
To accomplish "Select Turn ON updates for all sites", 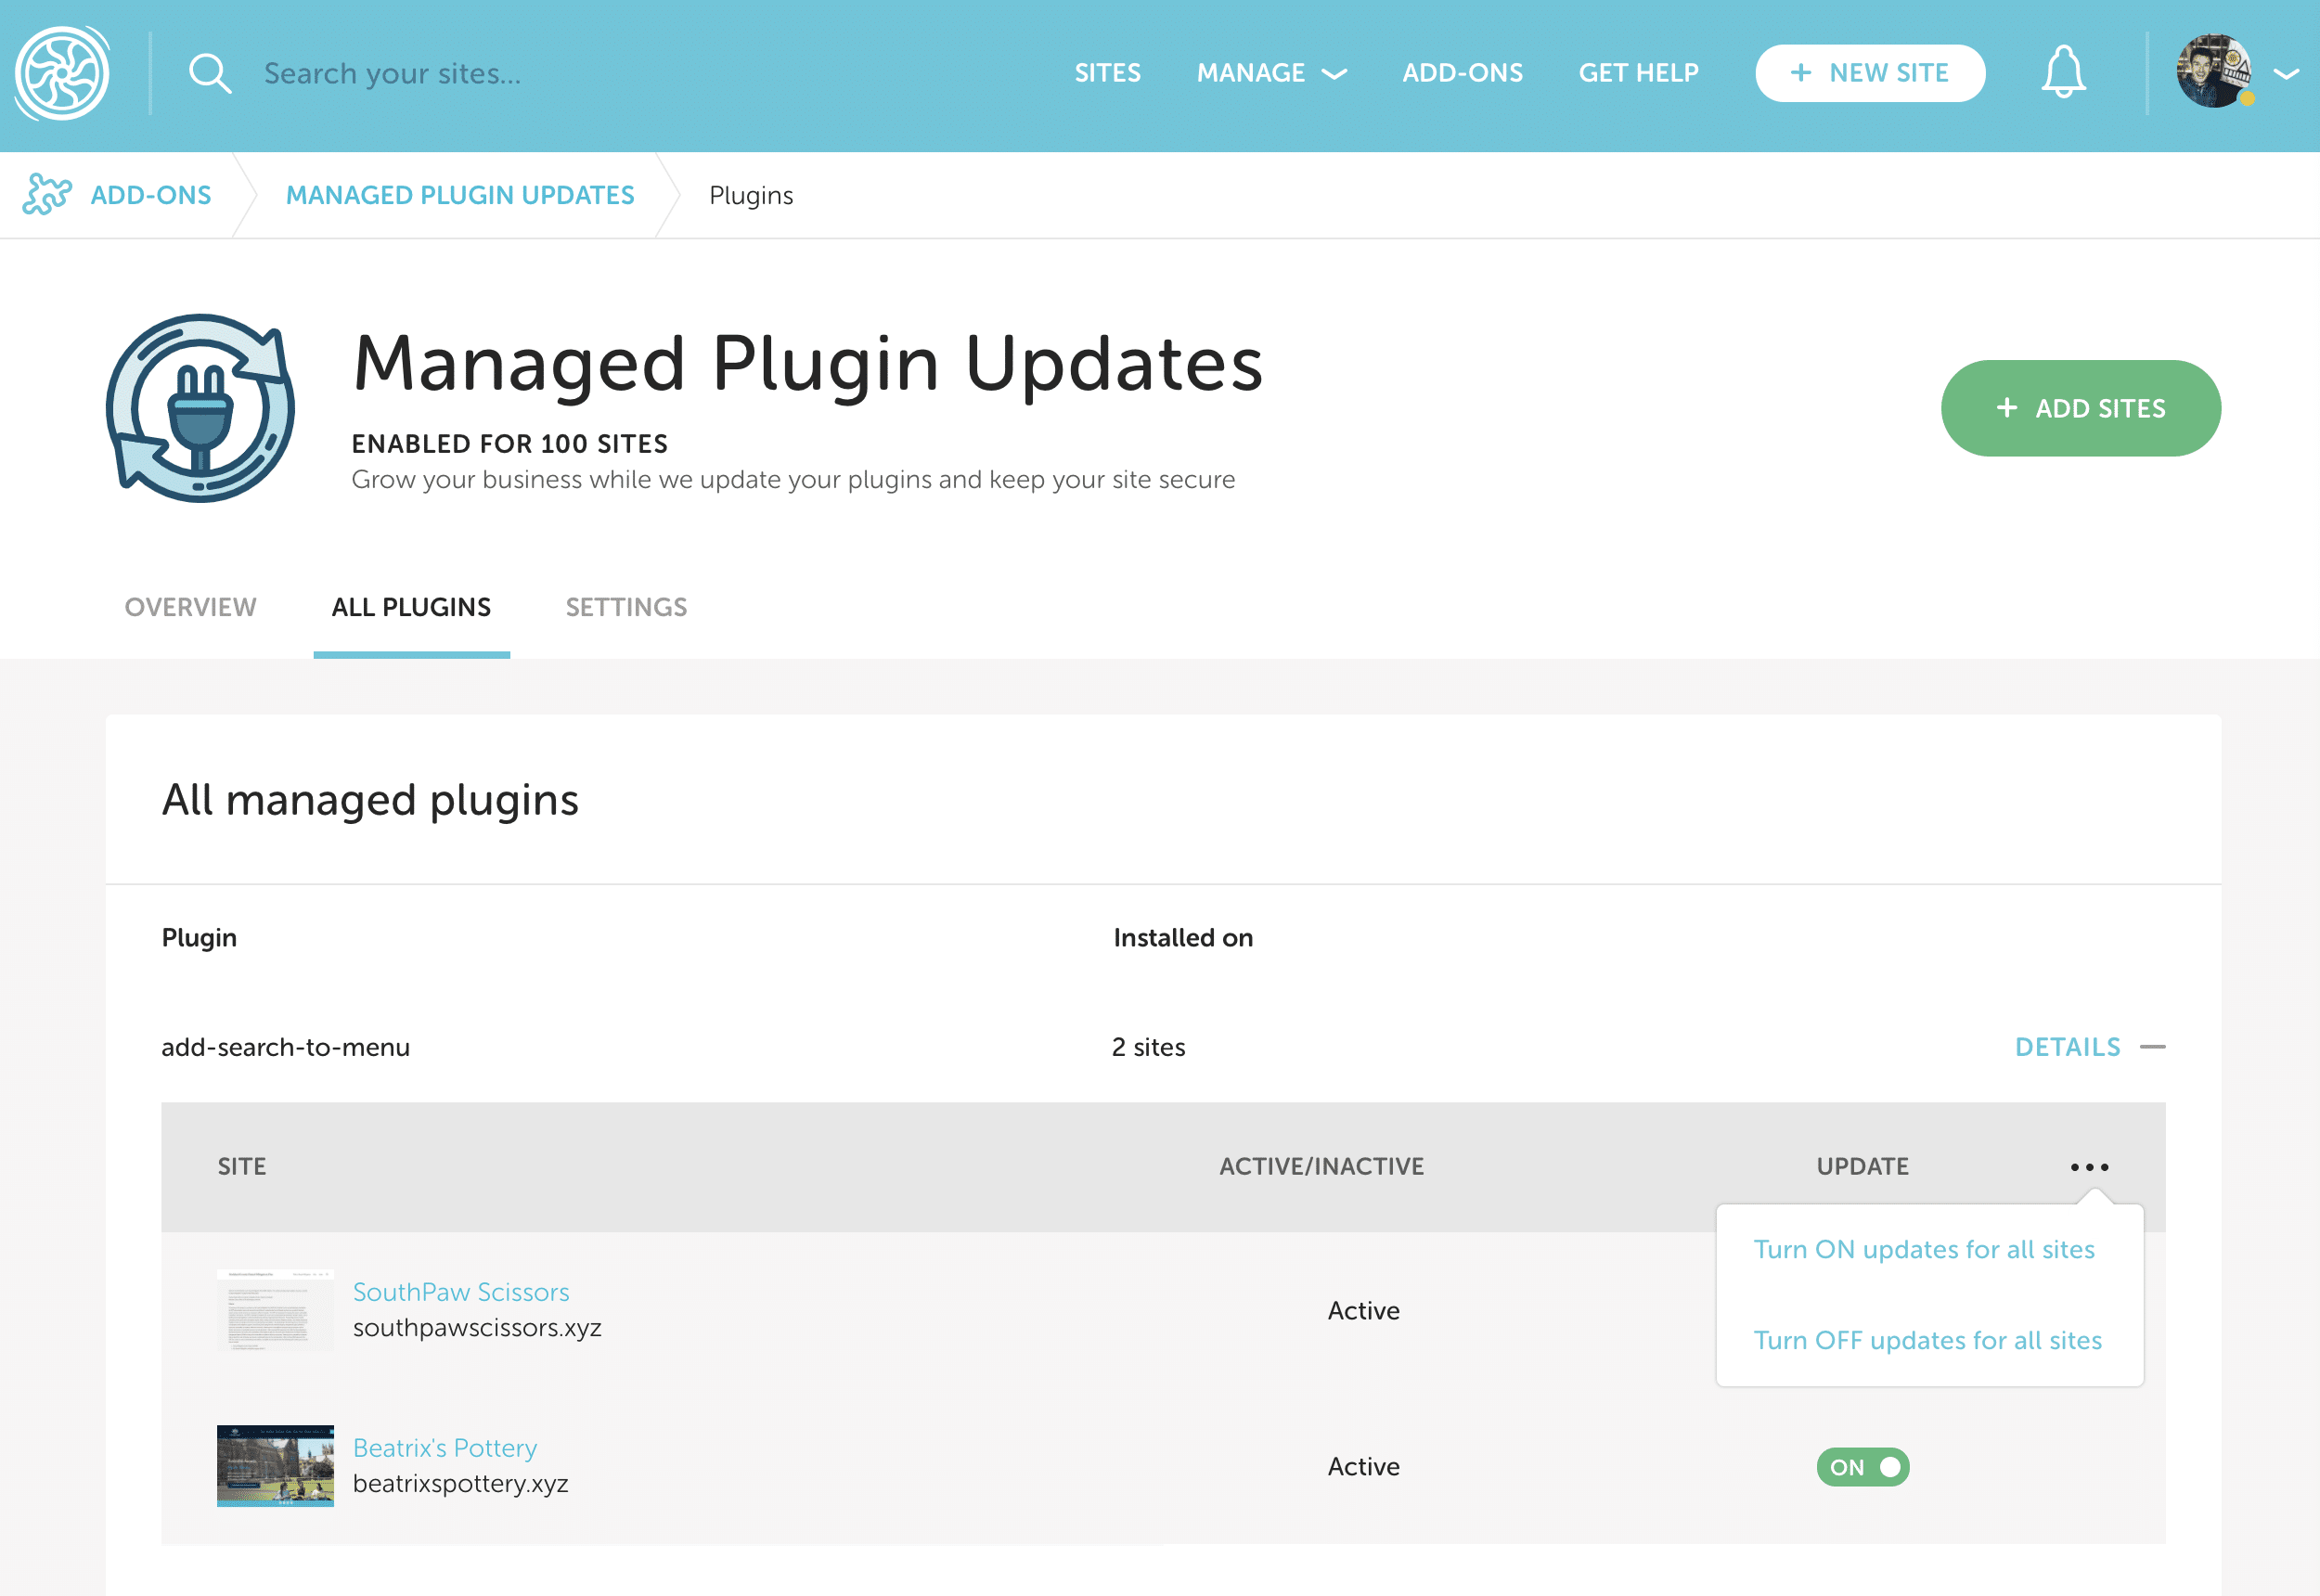I will coord(1923,1250).
